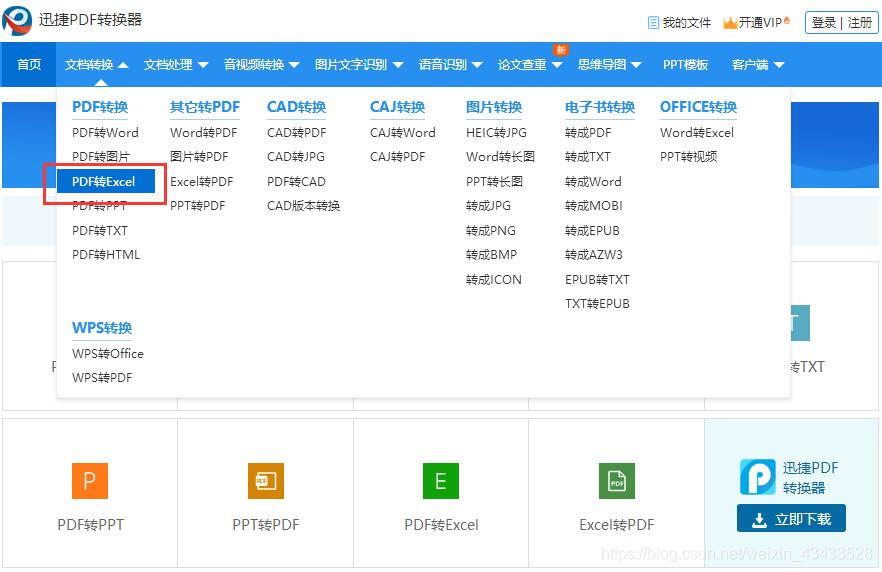Open WPS转PDF option

tap(102, 378)
